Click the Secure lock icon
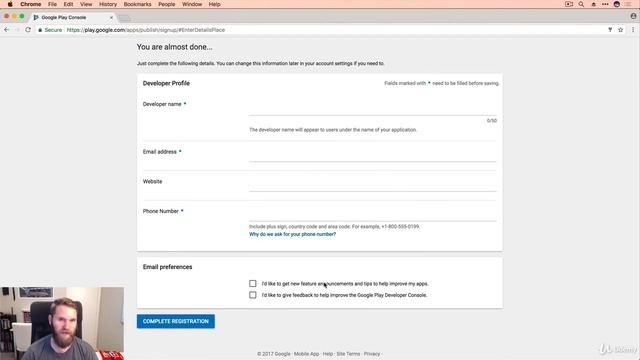Screen dimensions: 640x360 click(x=40, y=30)
